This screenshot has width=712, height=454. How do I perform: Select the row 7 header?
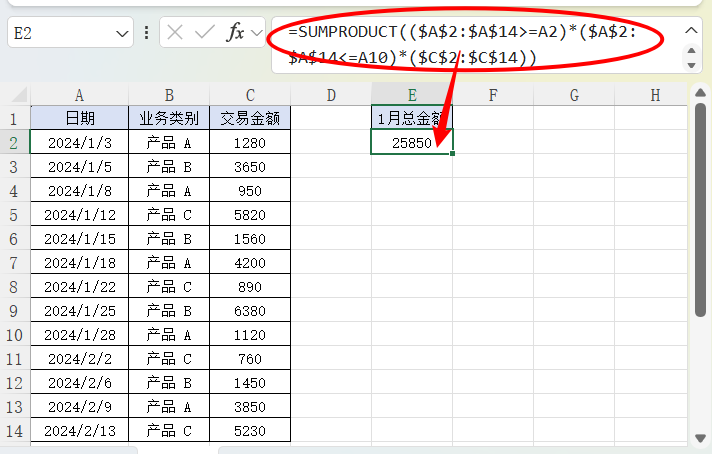pyautogui.click(x=14, y=263)
